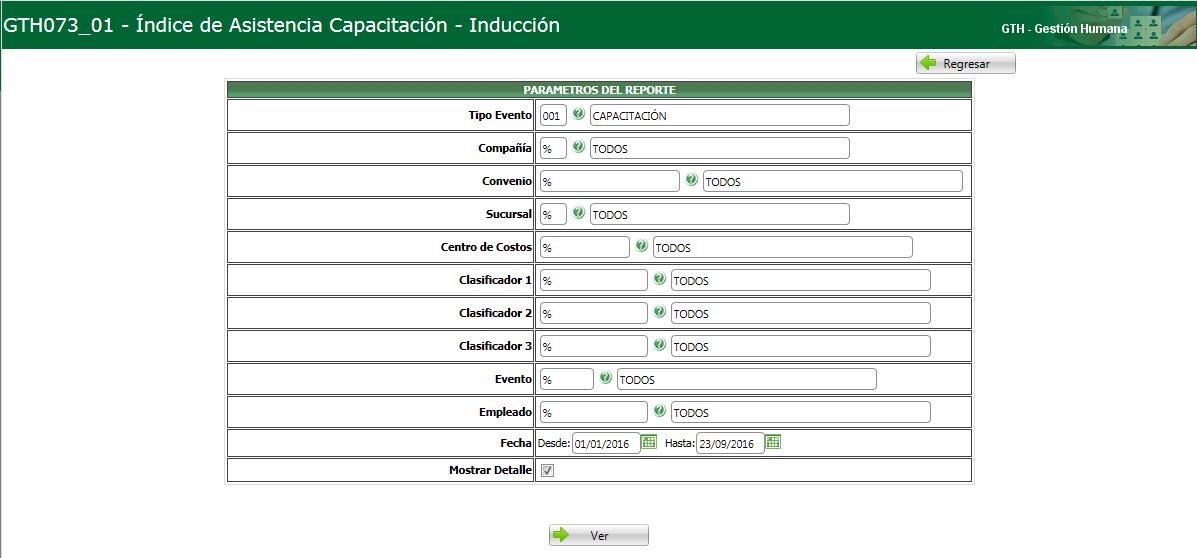
Task: Click the Convenio code input field
Action: [609, 181]
